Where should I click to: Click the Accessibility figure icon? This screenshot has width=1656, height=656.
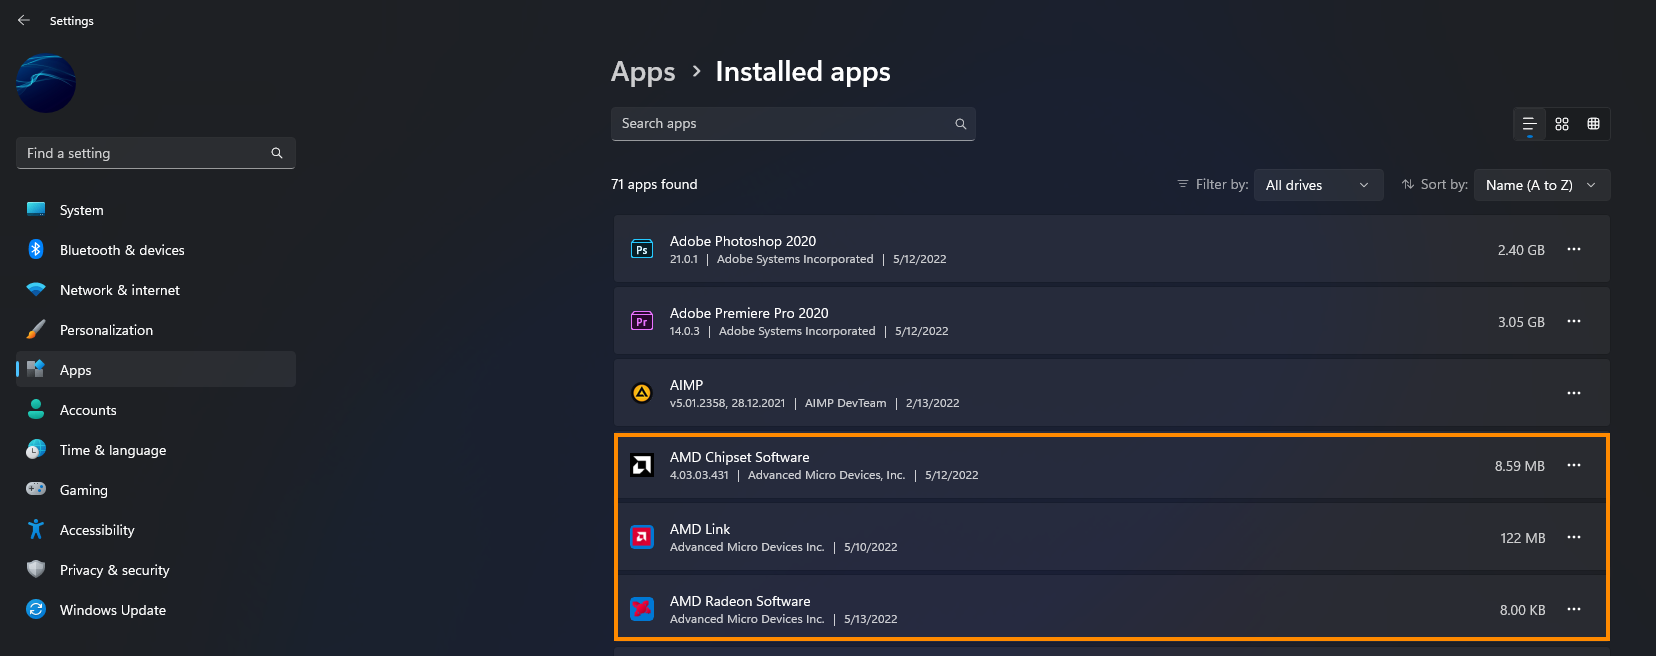pos(36,529)
